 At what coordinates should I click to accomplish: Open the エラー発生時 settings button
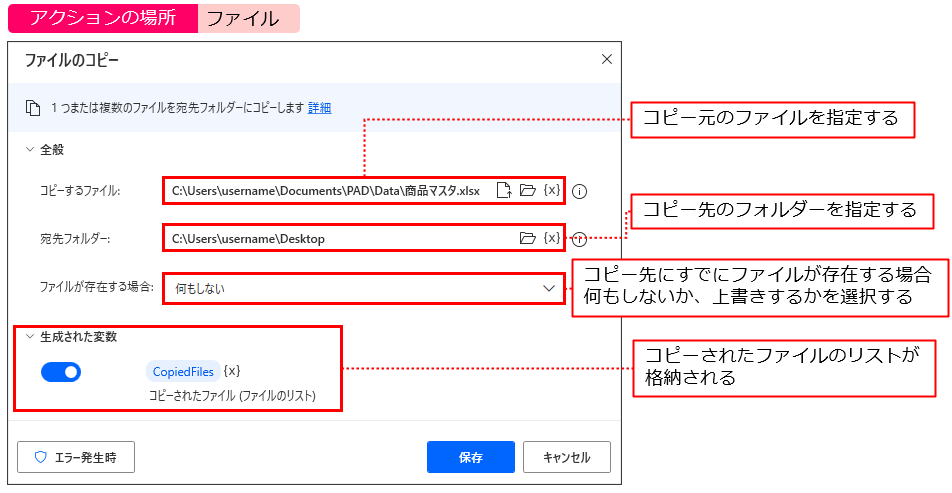coord(76,457)
